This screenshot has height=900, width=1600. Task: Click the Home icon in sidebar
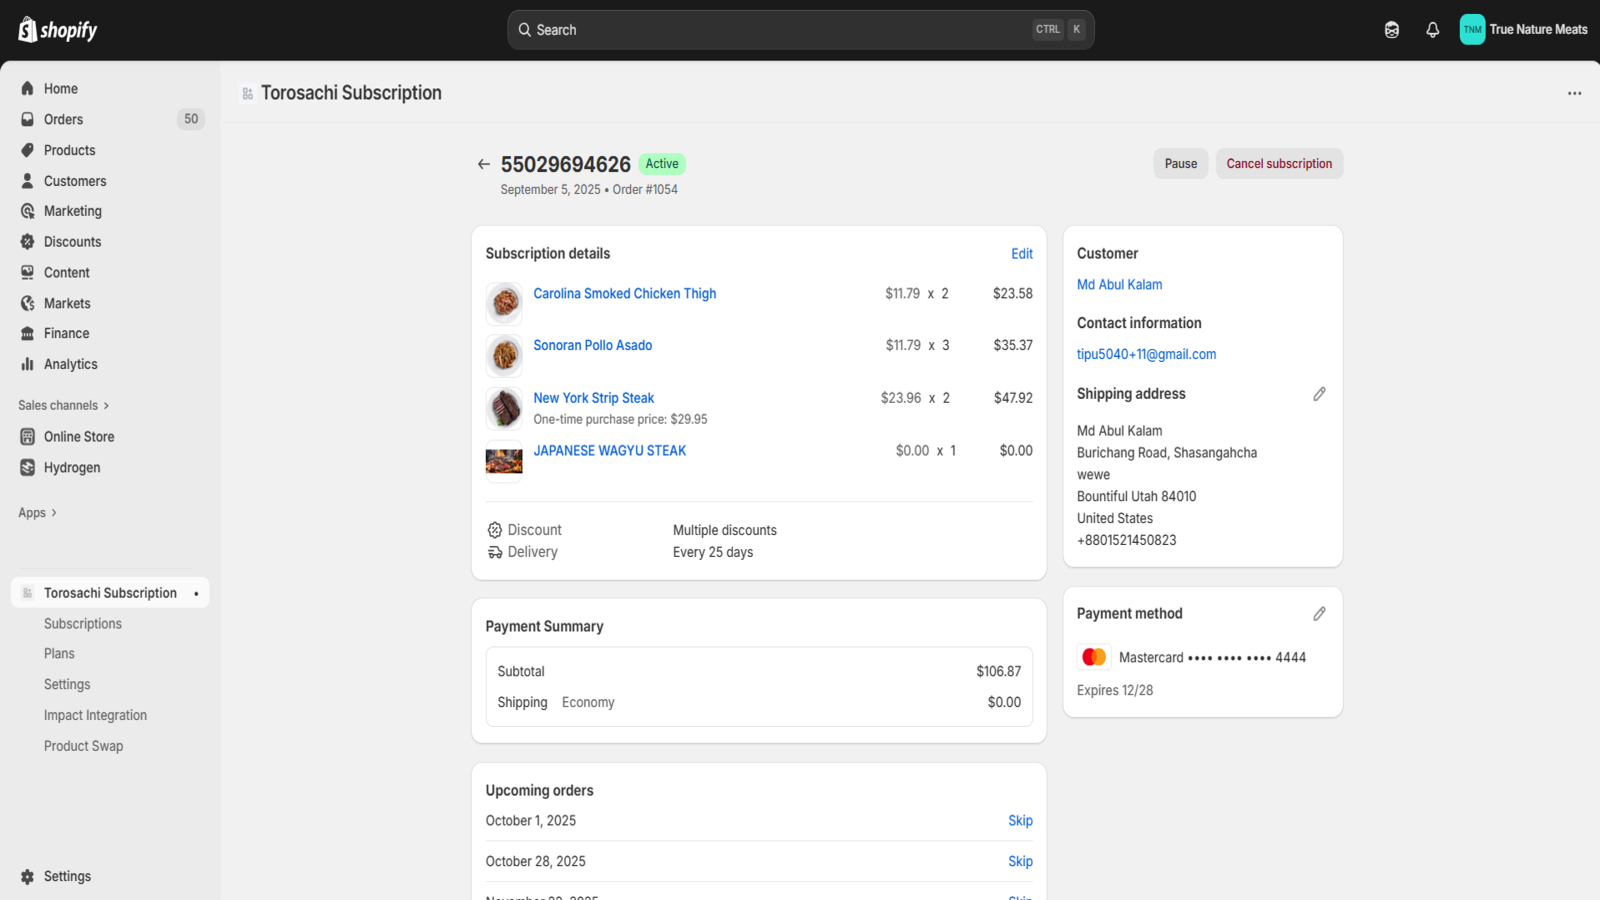28,89
